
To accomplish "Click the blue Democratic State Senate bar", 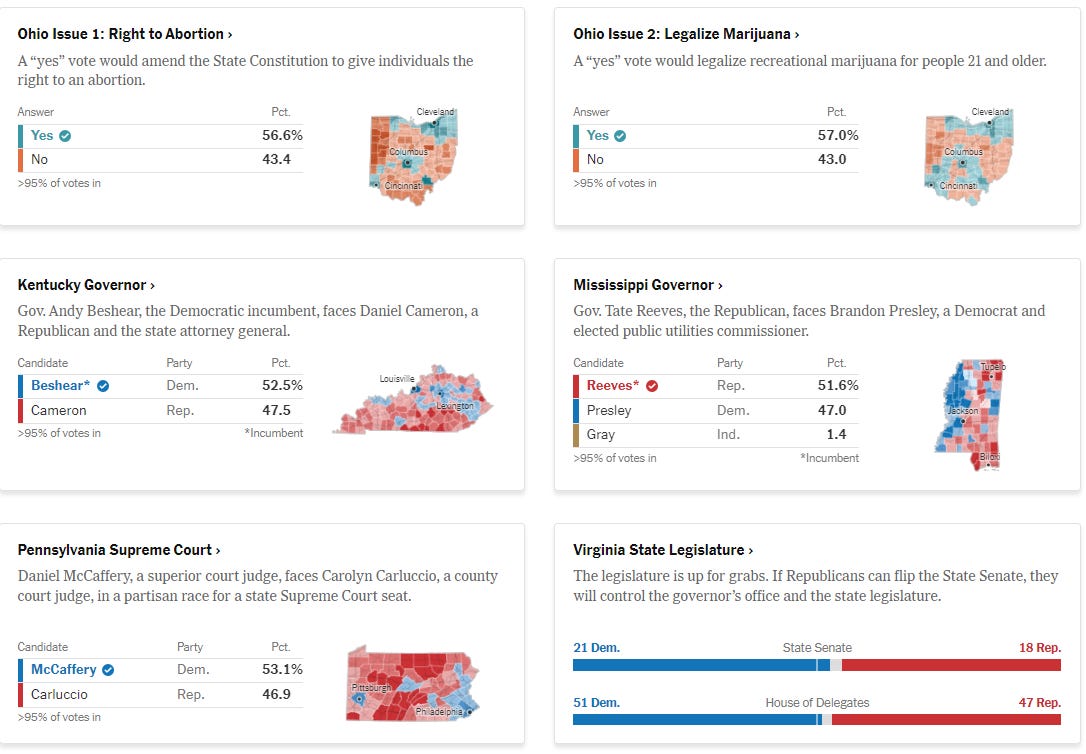I will click(695, 665).
